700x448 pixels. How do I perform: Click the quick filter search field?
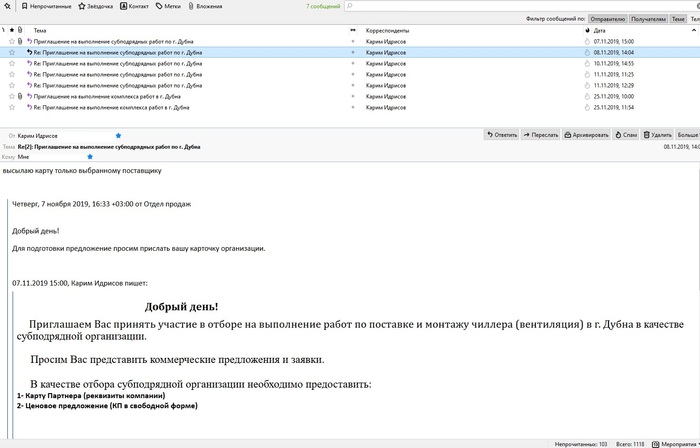point(522,6)
